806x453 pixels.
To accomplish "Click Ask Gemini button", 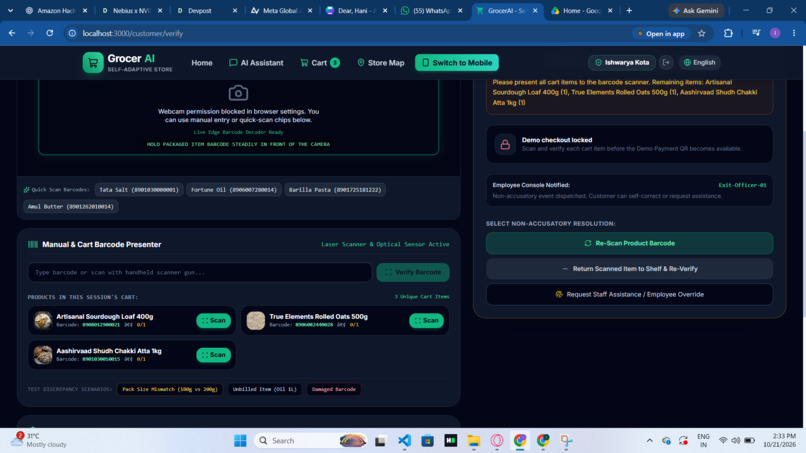I will 696,10.
